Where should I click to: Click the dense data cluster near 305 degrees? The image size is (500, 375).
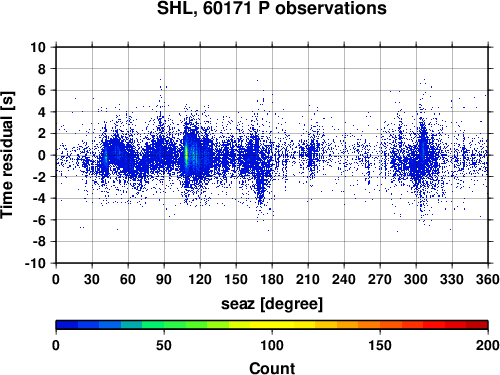(422, 157)
